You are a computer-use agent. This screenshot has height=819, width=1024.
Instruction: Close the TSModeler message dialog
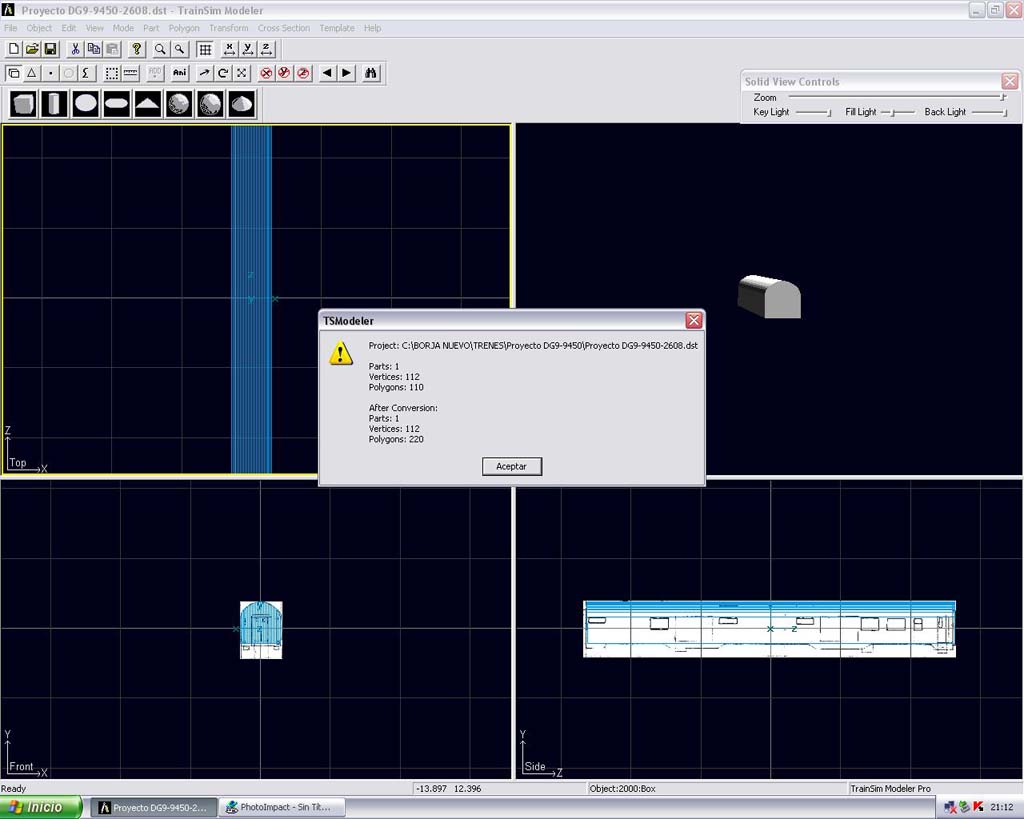[693, 321]
